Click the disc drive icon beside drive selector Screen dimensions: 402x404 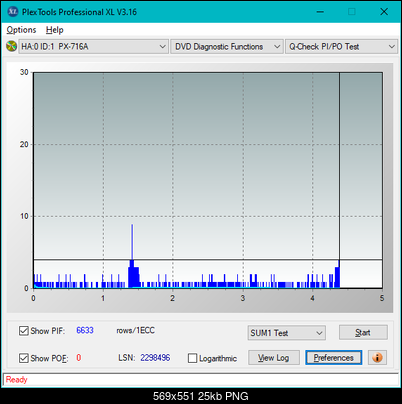11,46
